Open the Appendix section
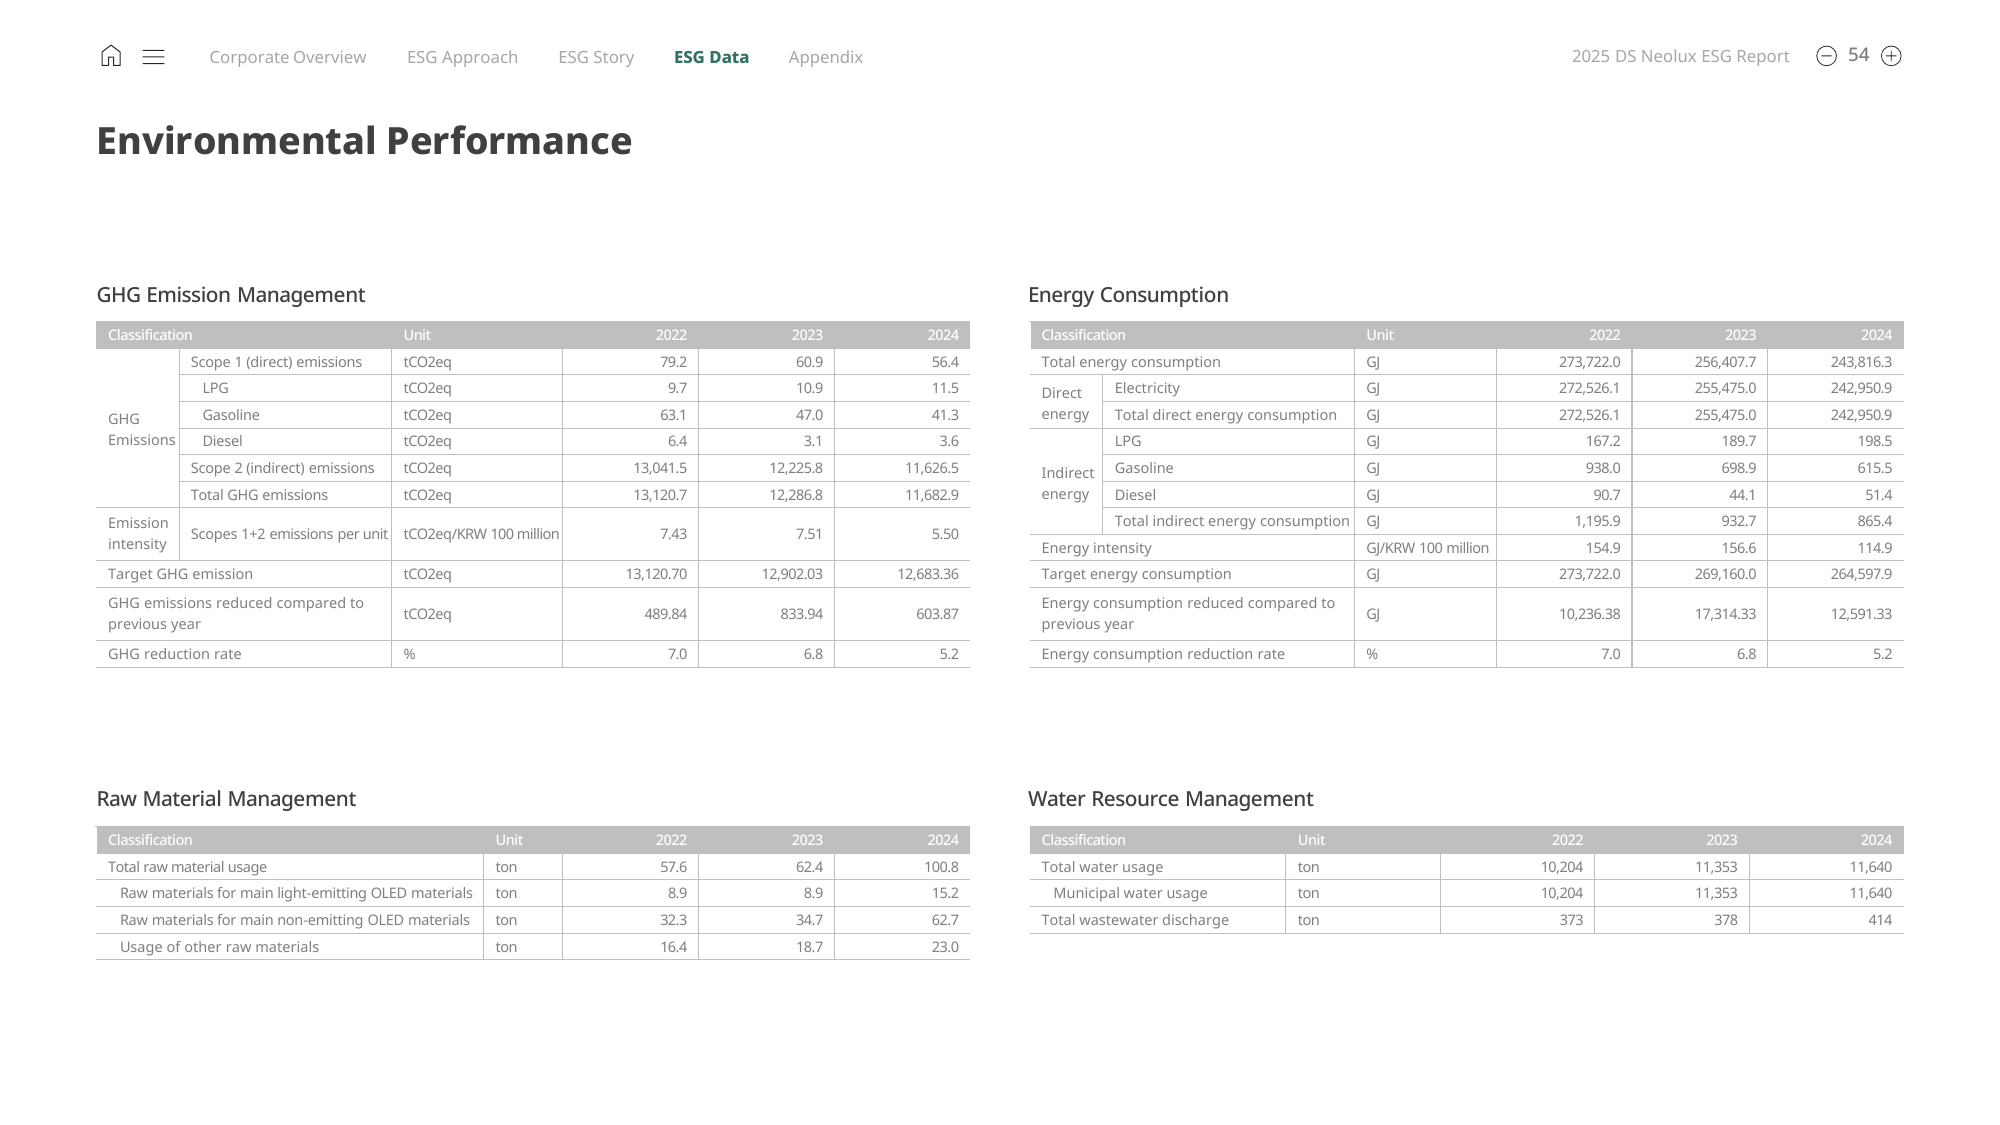 [825, 57]
